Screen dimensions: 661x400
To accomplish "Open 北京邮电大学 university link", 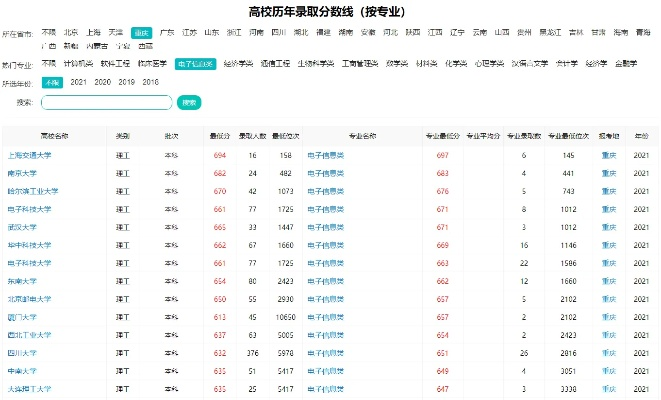I will 30,299.
